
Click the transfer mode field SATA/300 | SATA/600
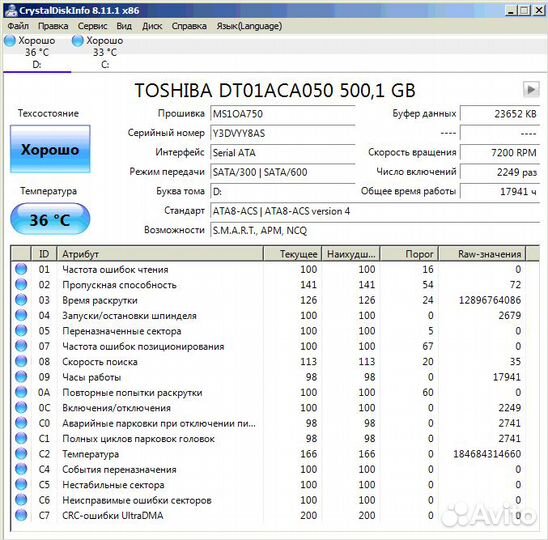point(283,172)
